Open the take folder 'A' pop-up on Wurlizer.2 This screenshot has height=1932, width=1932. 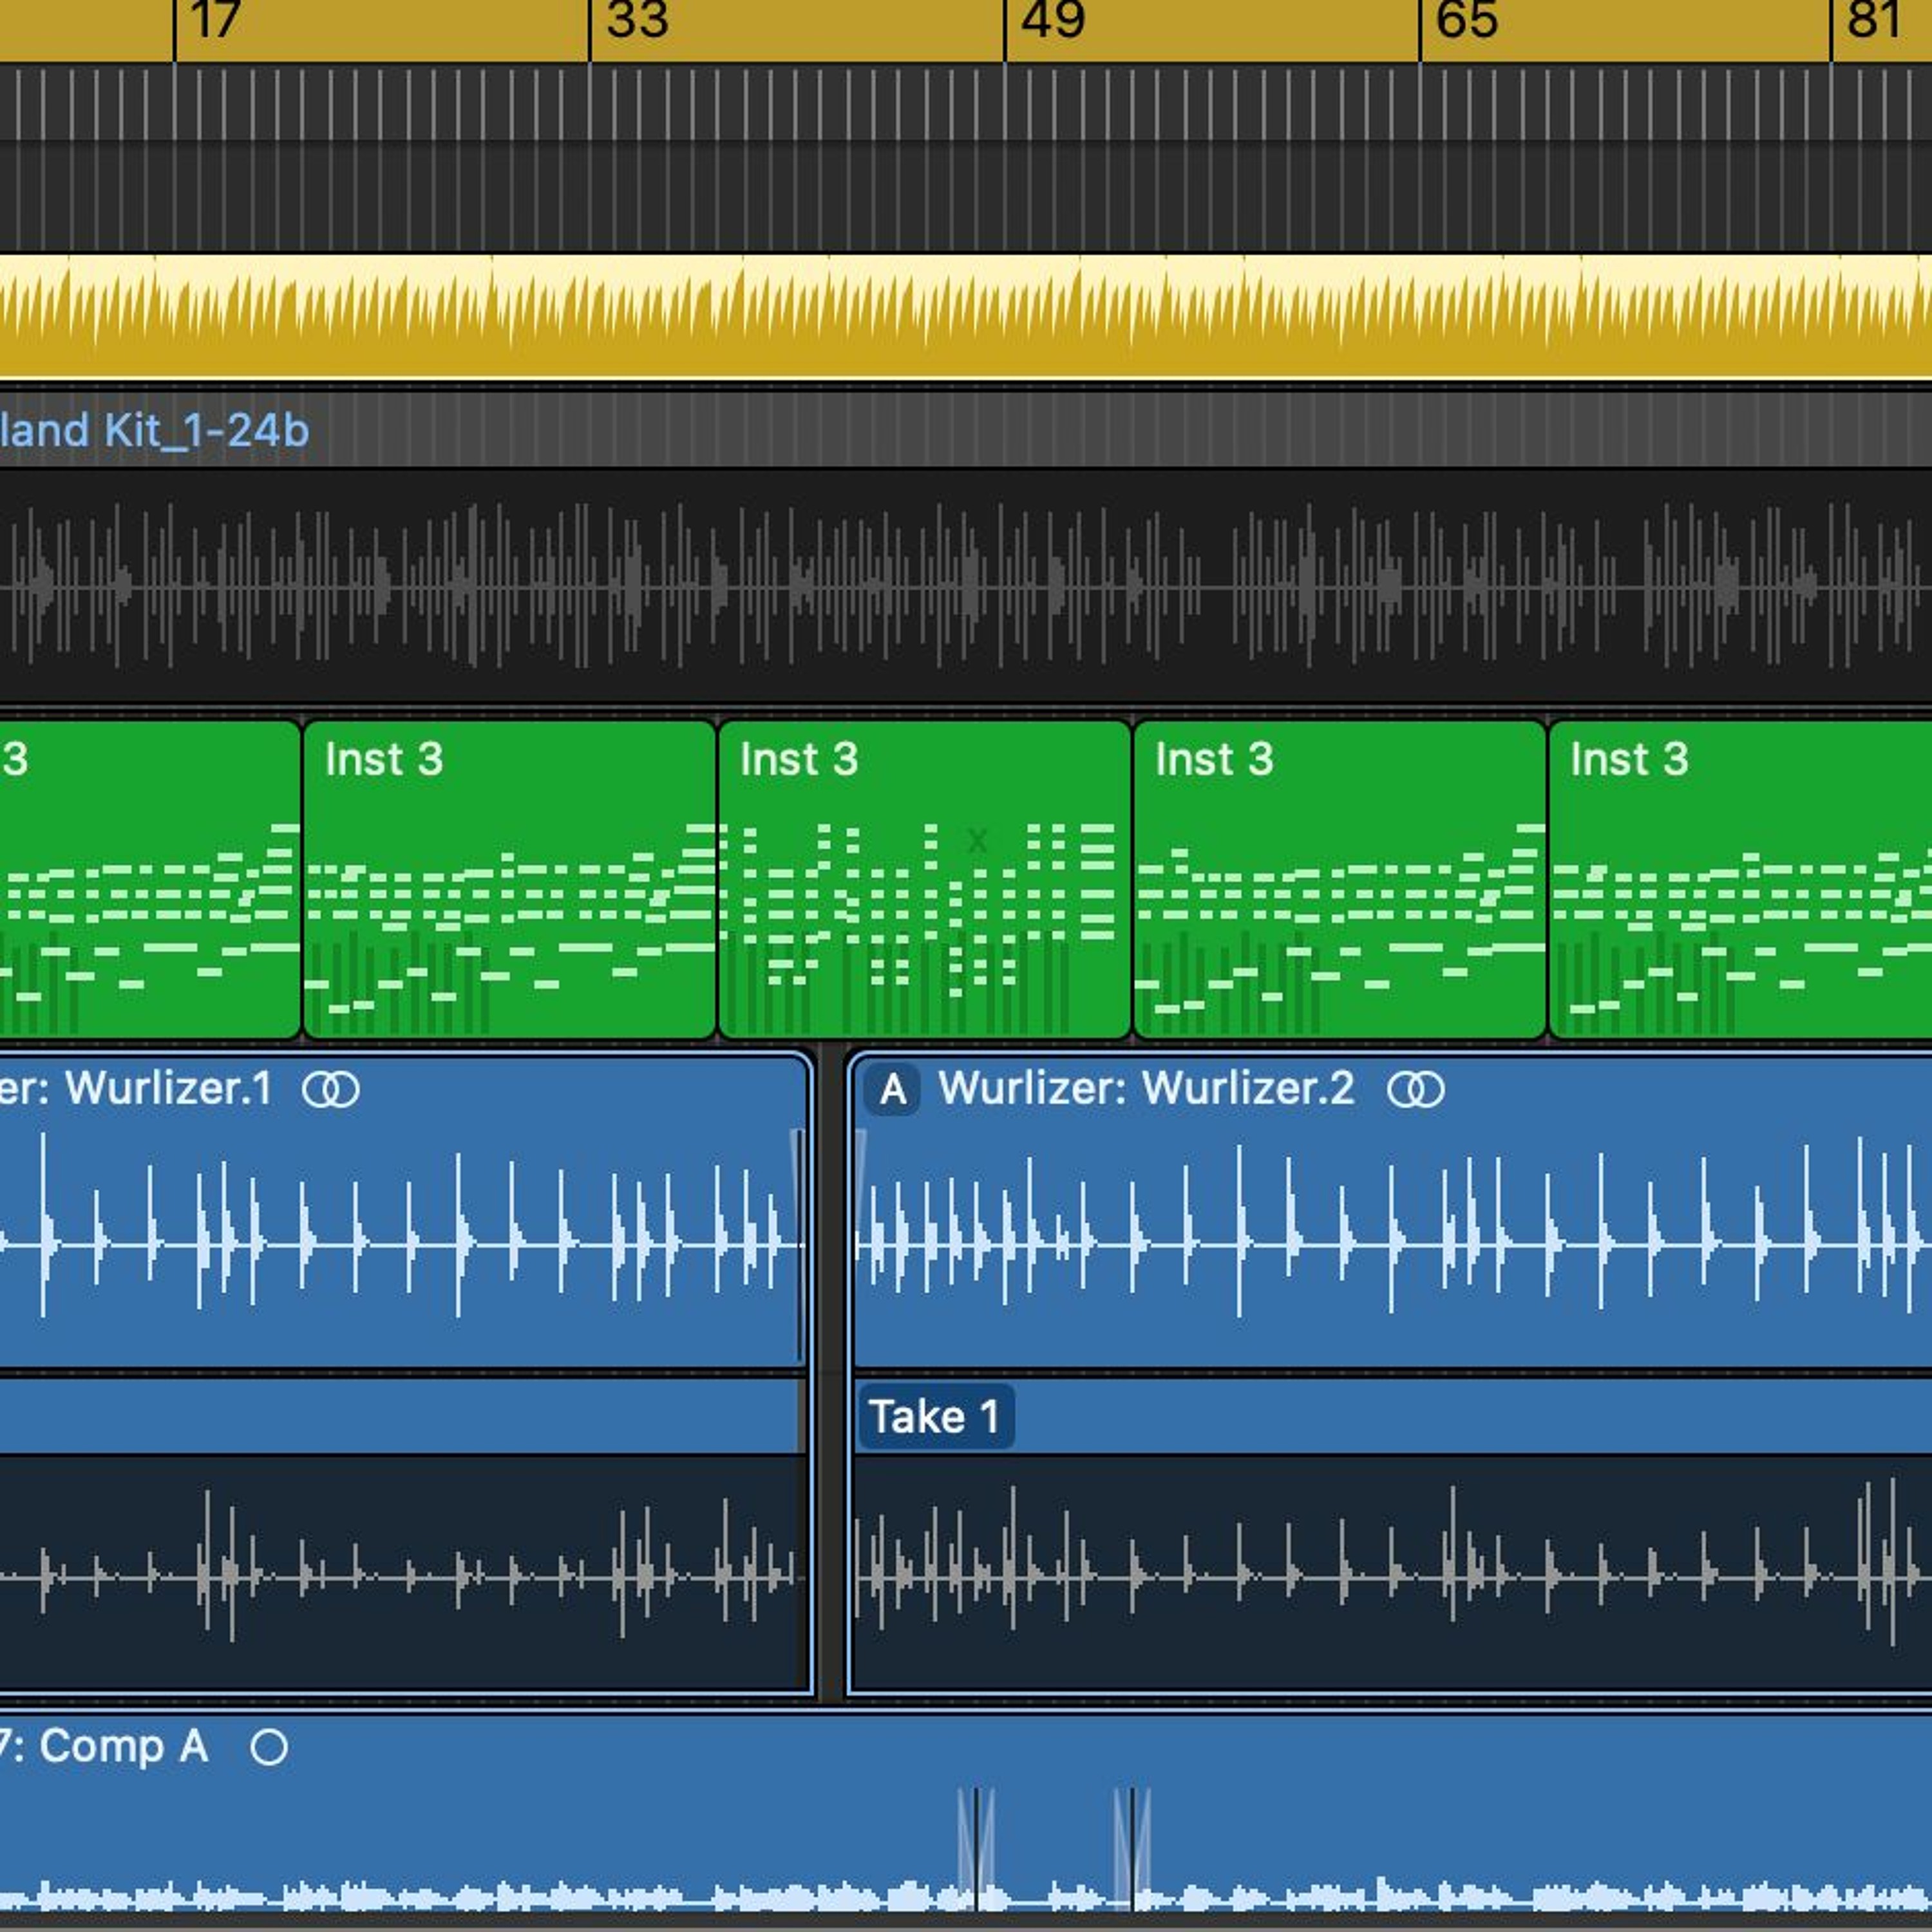(892, 1090)
